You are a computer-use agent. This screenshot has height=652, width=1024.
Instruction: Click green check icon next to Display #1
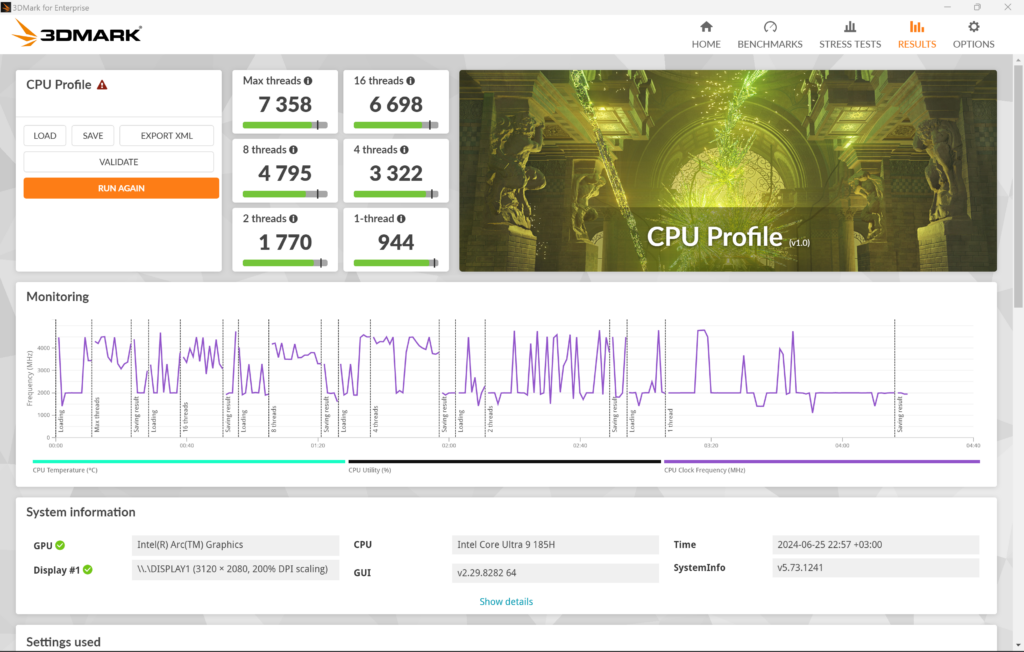(88, 569)
